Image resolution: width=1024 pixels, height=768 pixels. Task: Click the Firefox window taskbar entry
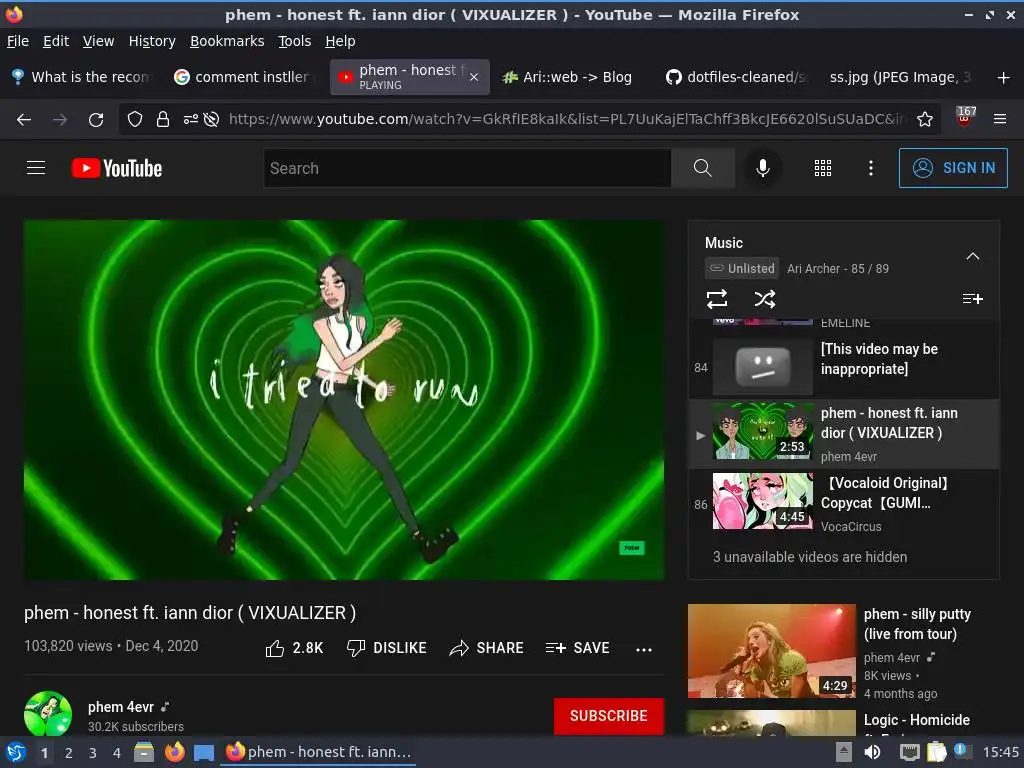[x=318, y=752]
